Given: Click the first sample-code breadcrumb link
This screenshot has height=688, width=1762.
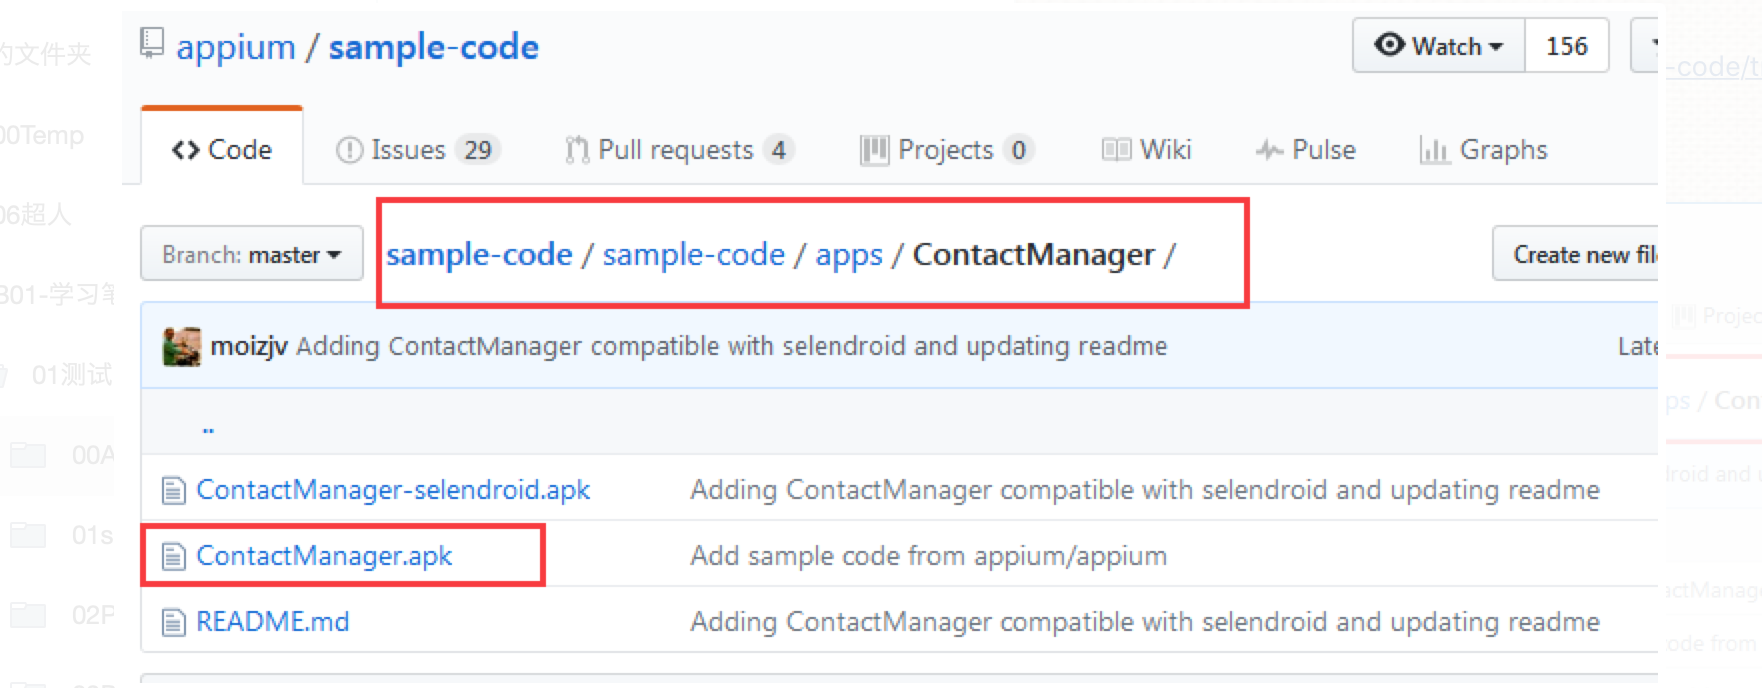Looking at the screenshot, I should pos(480,255).
